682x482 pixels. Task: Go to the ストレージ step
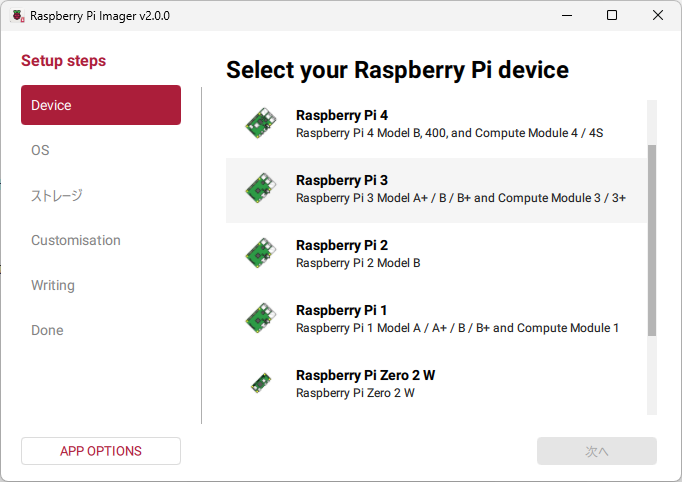pyautogui.click(x=56, y=195)
